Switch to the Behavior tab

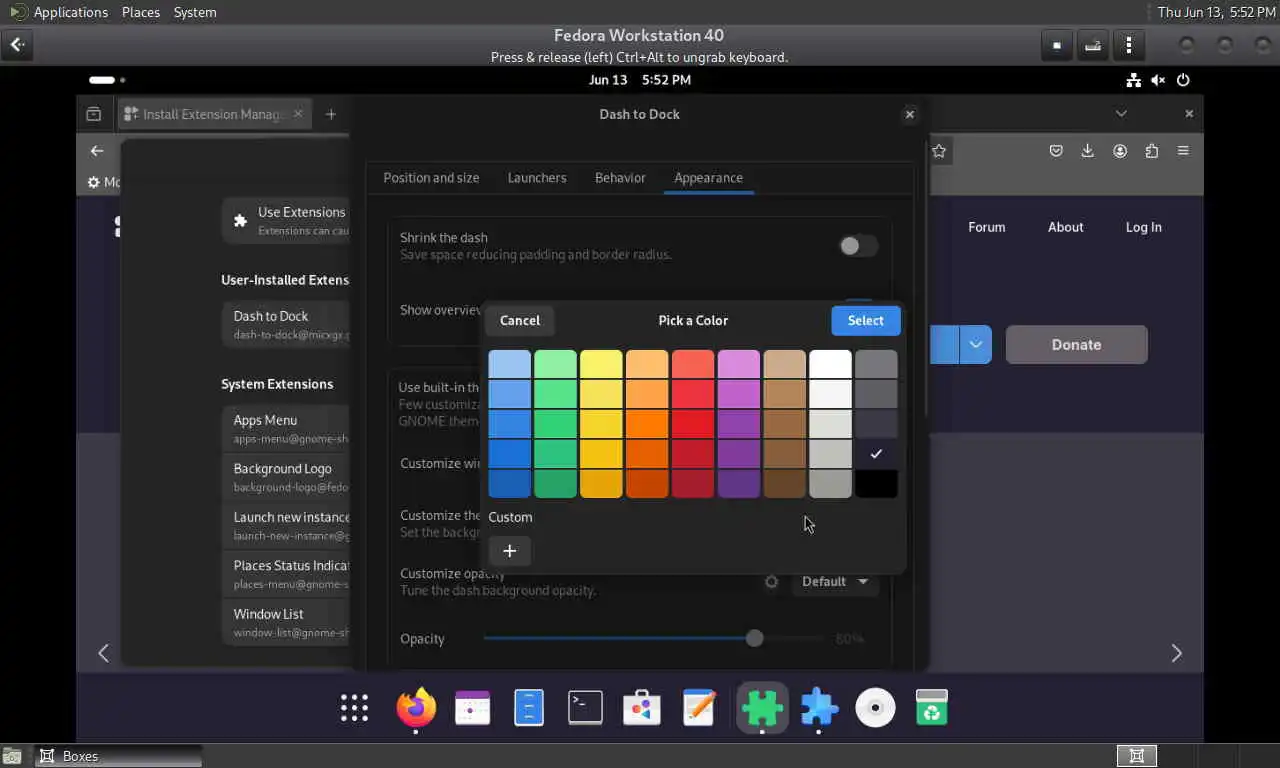click(x=620, y=178)
